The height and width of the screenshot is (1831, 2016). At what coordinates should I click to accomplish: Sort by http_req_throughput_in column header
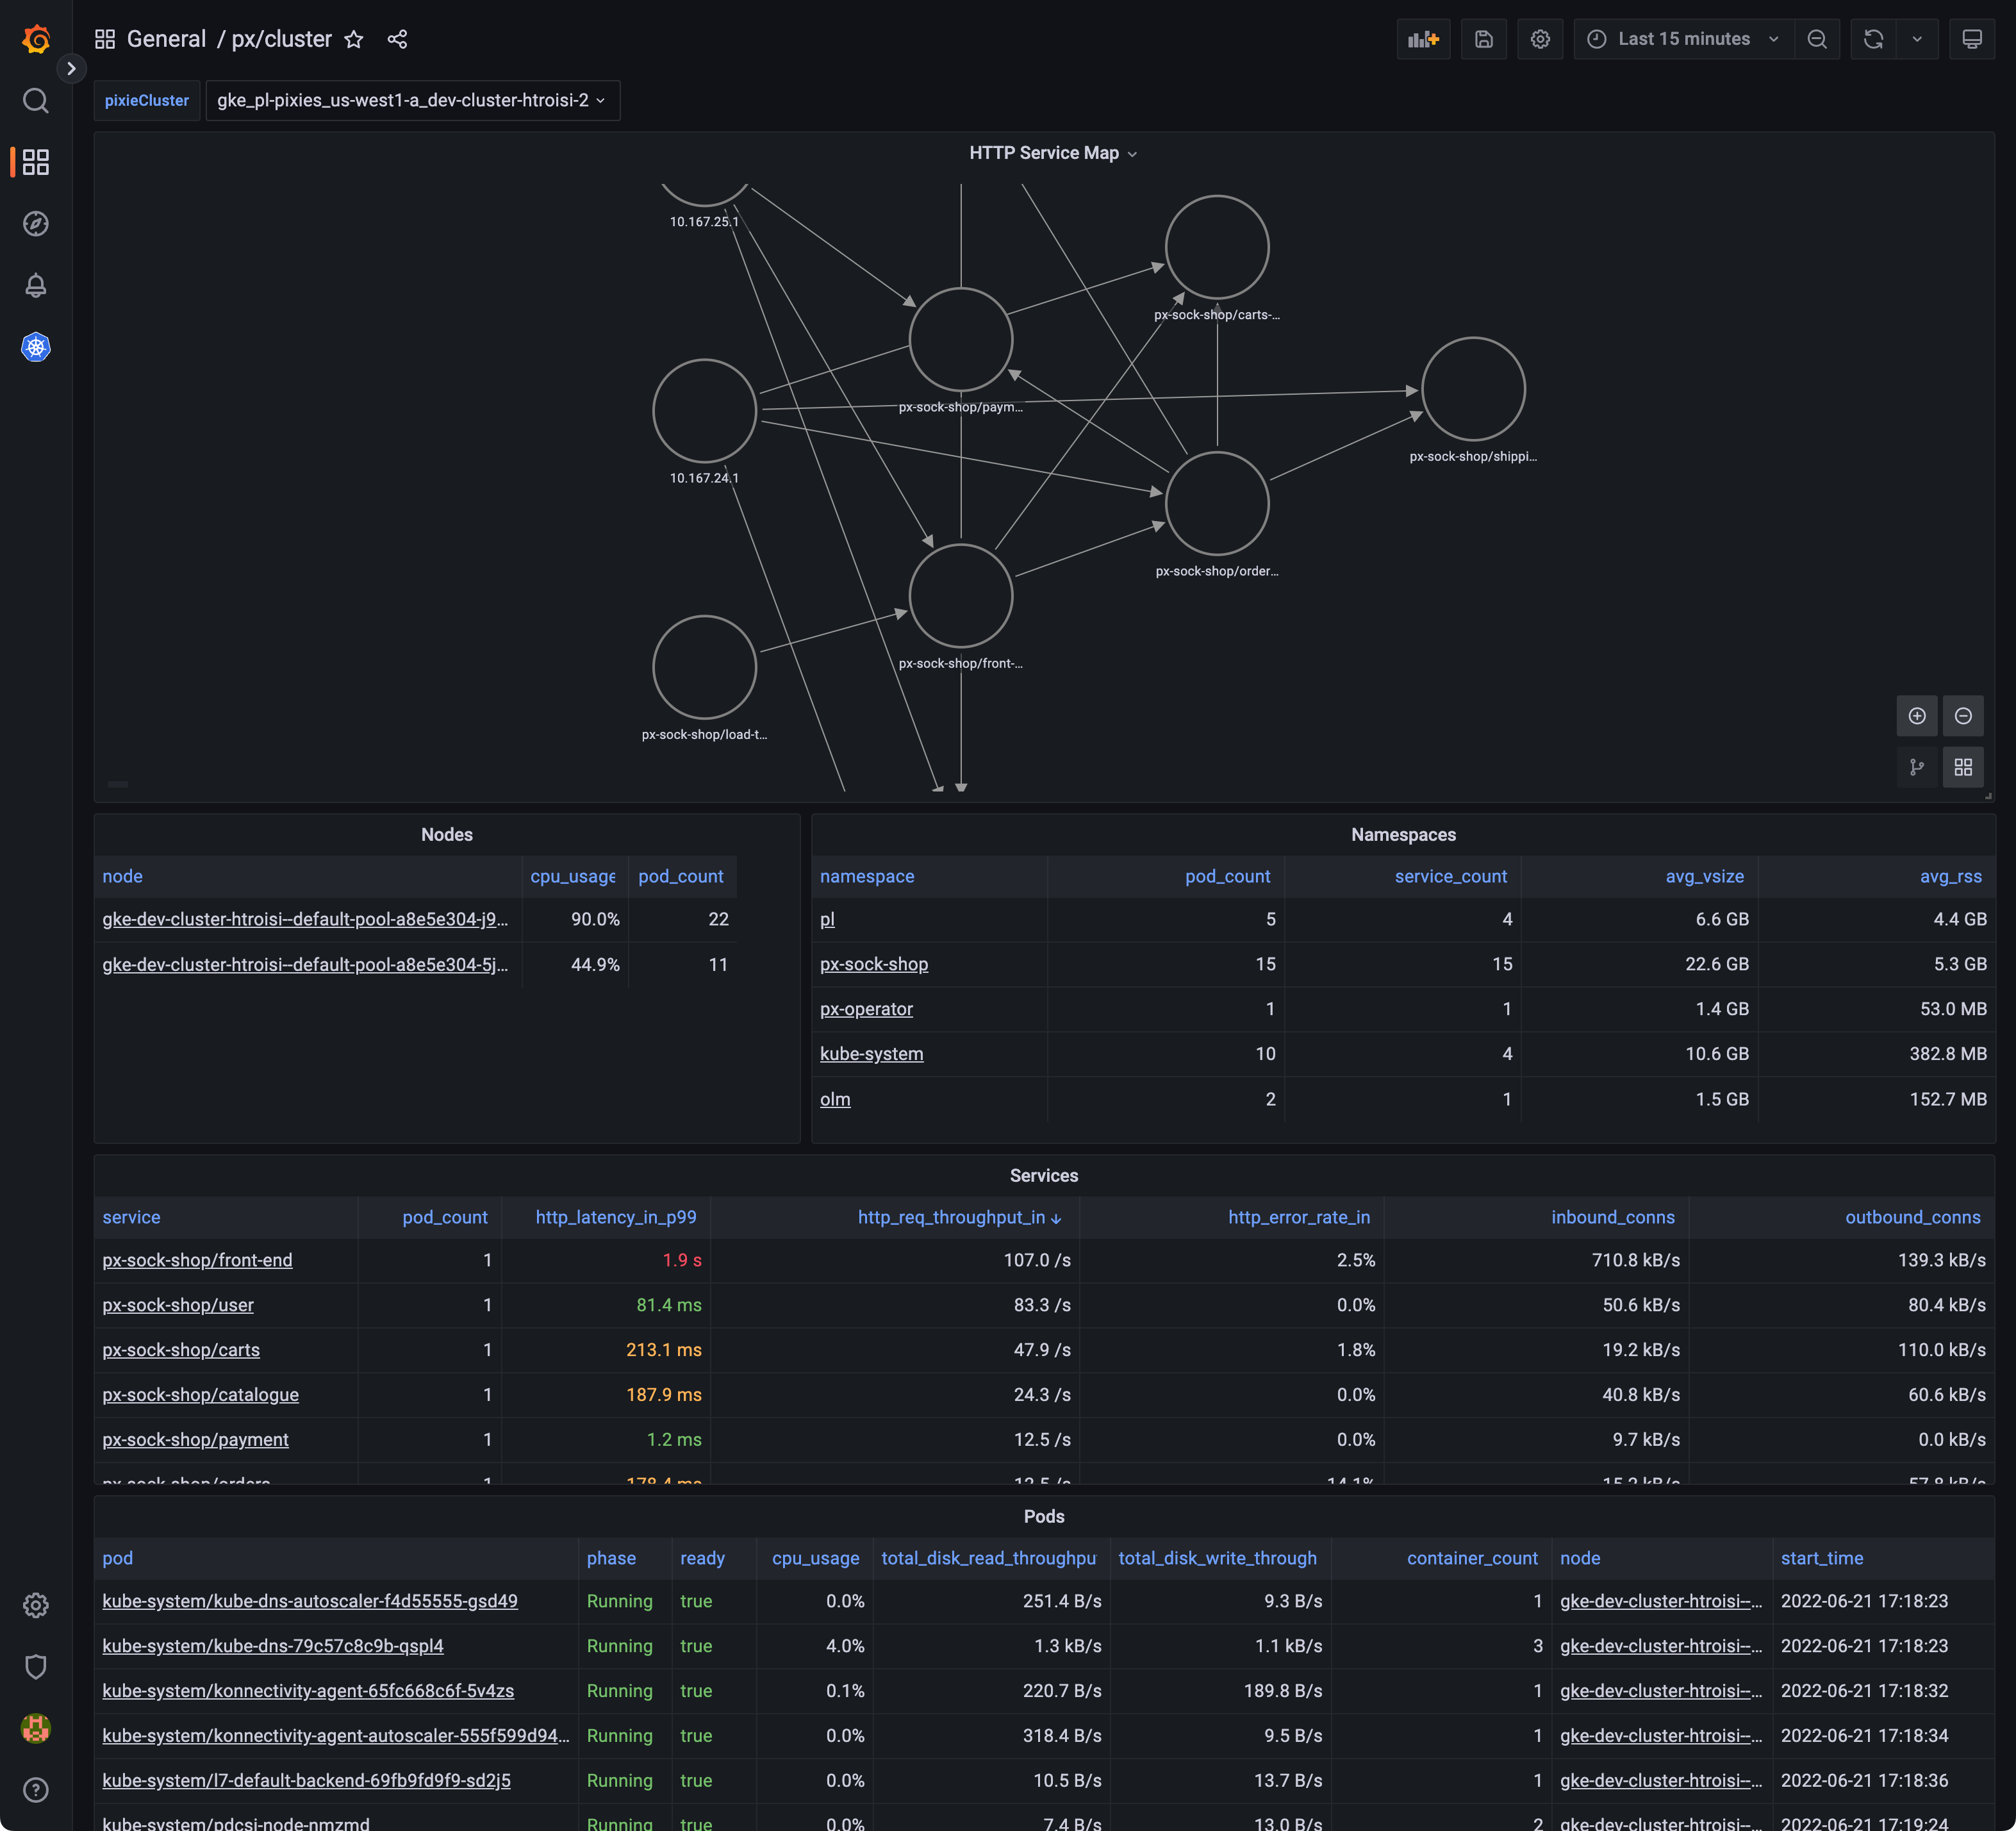[950, 1217]
